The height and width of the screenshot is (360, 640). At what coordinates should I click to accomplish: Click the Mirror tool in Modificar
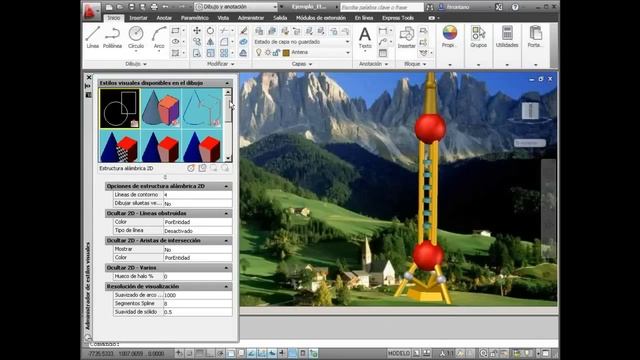click(x=210, y=42)
